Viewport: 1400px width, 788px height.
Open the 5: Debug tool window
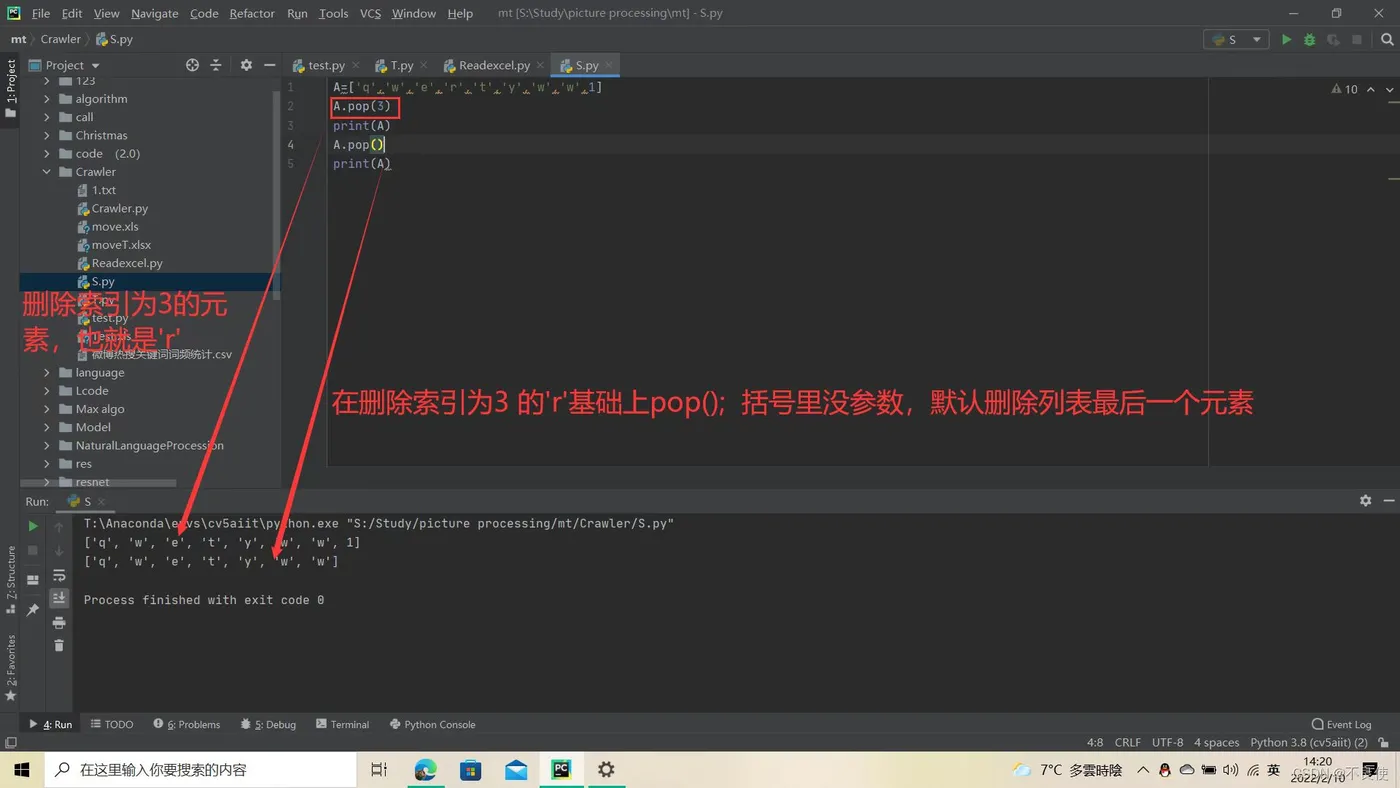coord(268,724)
